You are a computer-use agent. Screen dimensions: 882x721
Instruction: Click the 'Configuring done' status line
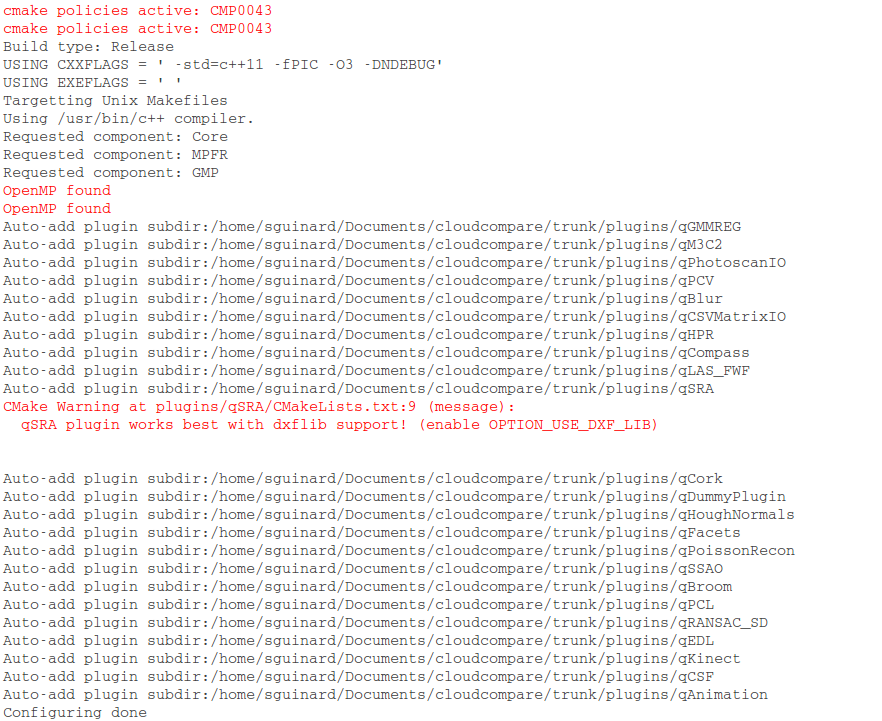[75, 713]
